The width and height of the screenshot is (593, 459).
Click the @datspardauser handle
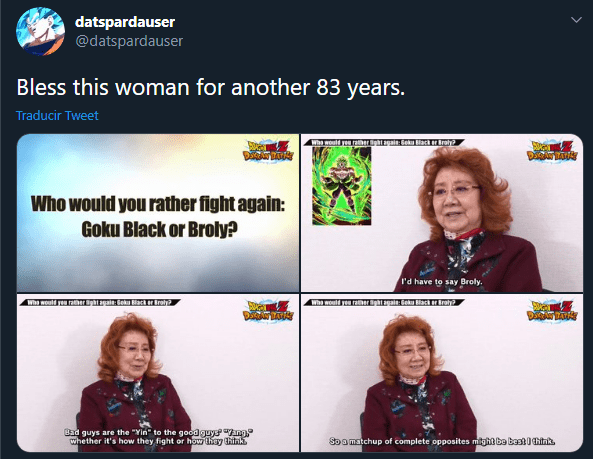[x=129, y=41]
